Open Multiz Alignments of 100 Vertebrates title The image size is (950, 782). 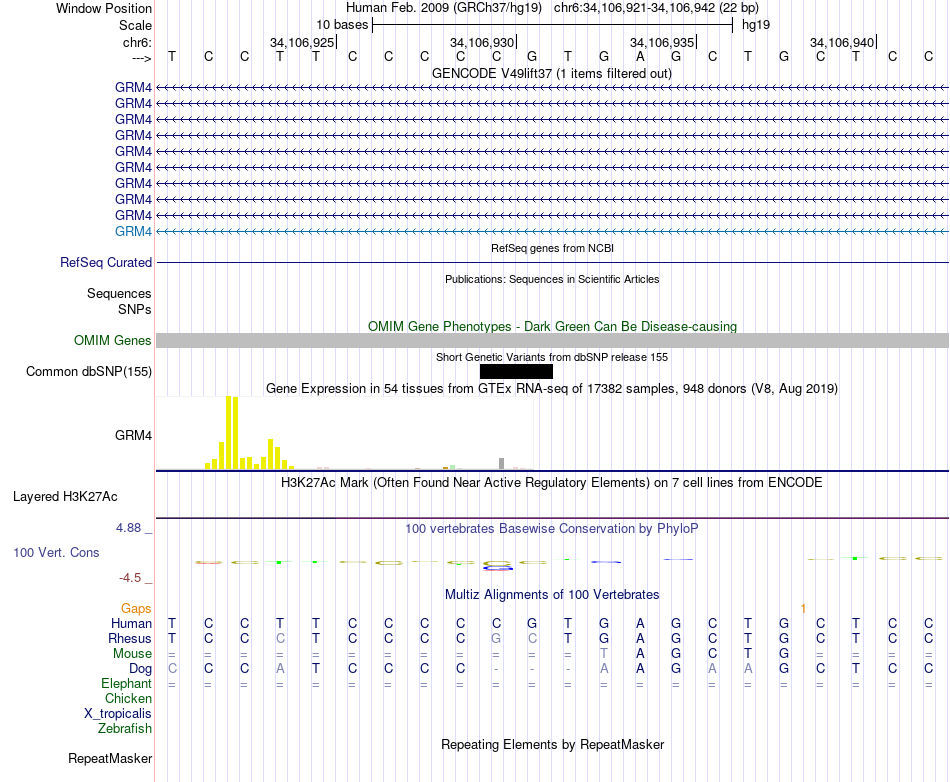coord(552,595)
